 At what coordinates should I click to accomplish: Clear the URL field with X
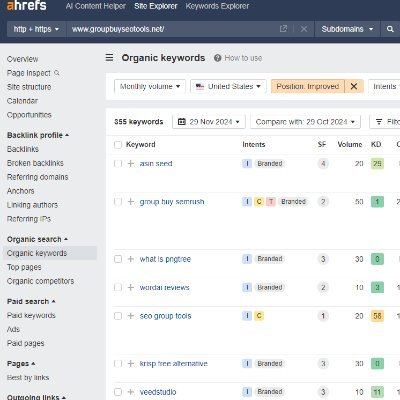[x=304, y=29]
